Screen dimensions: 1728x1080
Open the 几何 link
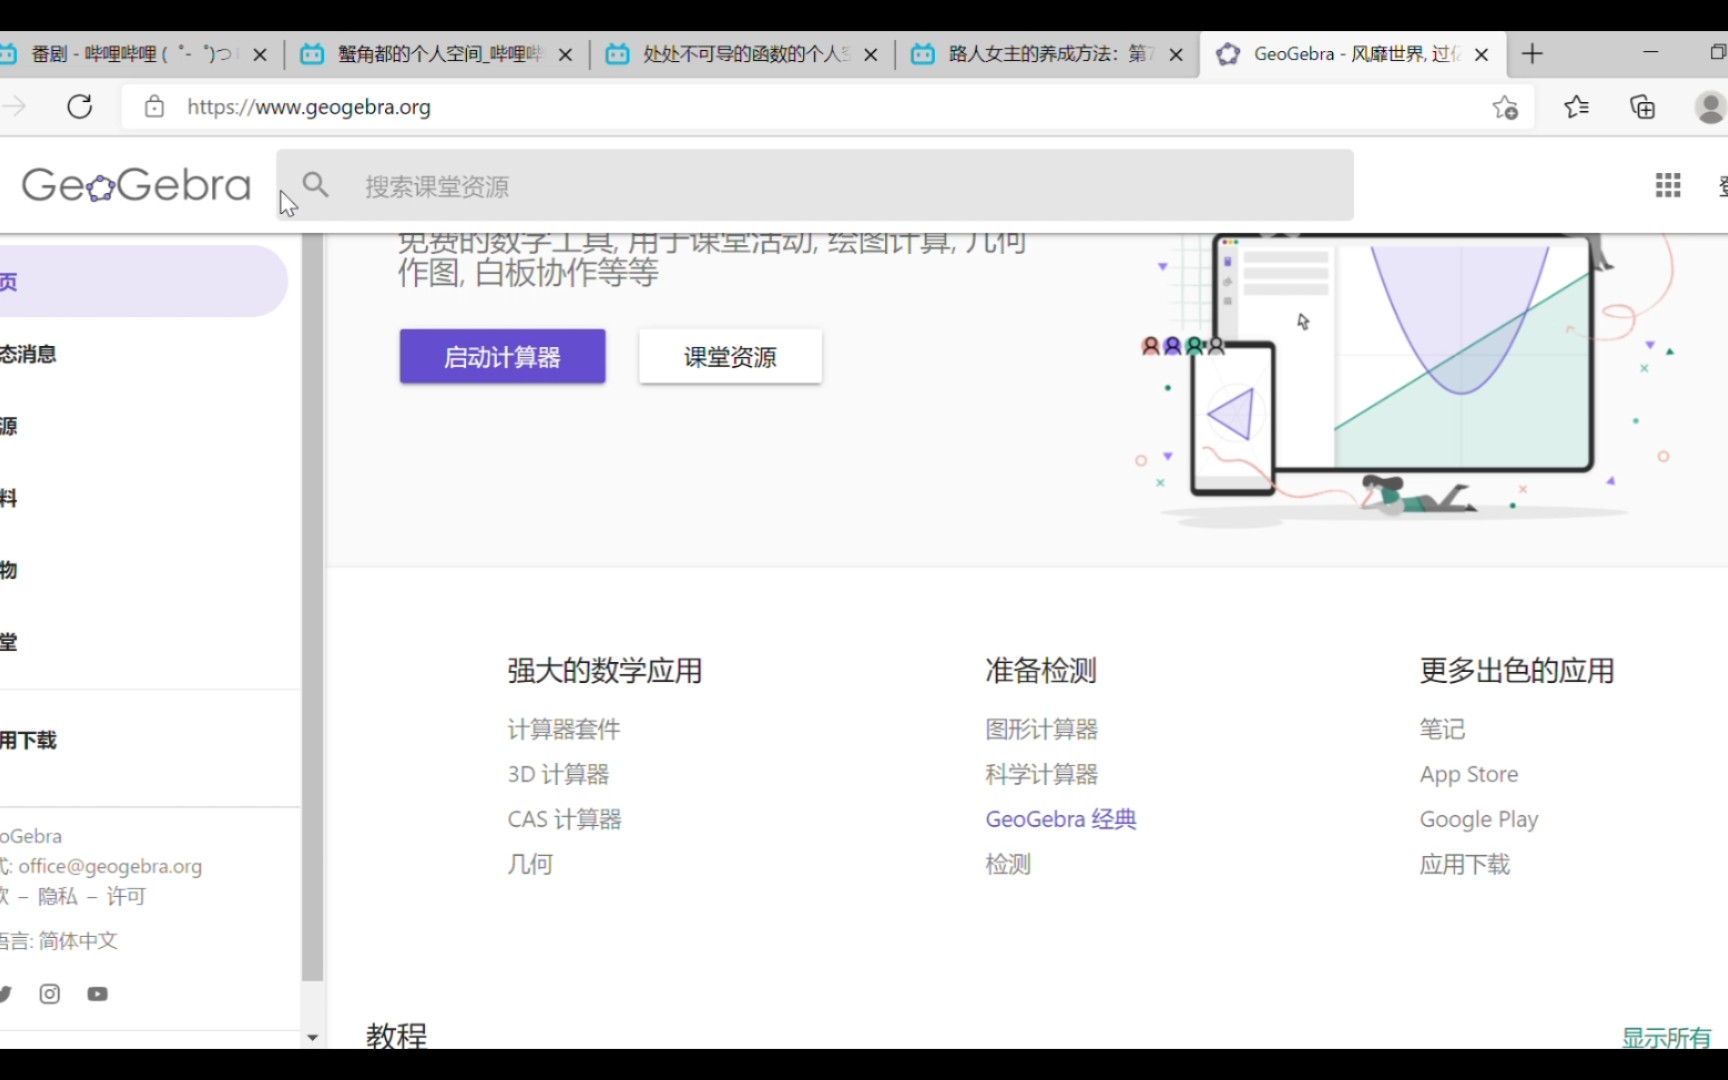coord(530,864)
